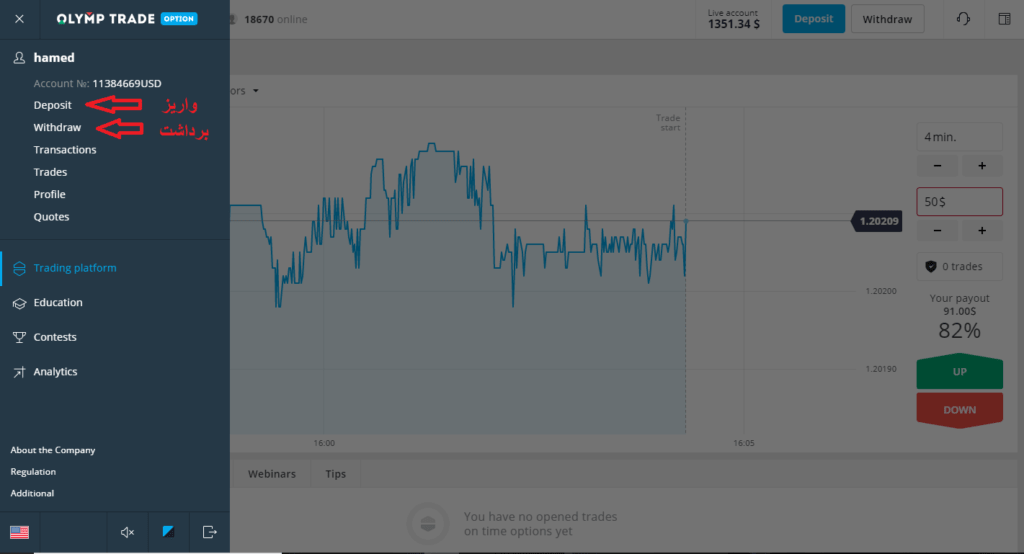Click the green UP button
Screen dimensions: 1024x554
click(x=959, y=372)
